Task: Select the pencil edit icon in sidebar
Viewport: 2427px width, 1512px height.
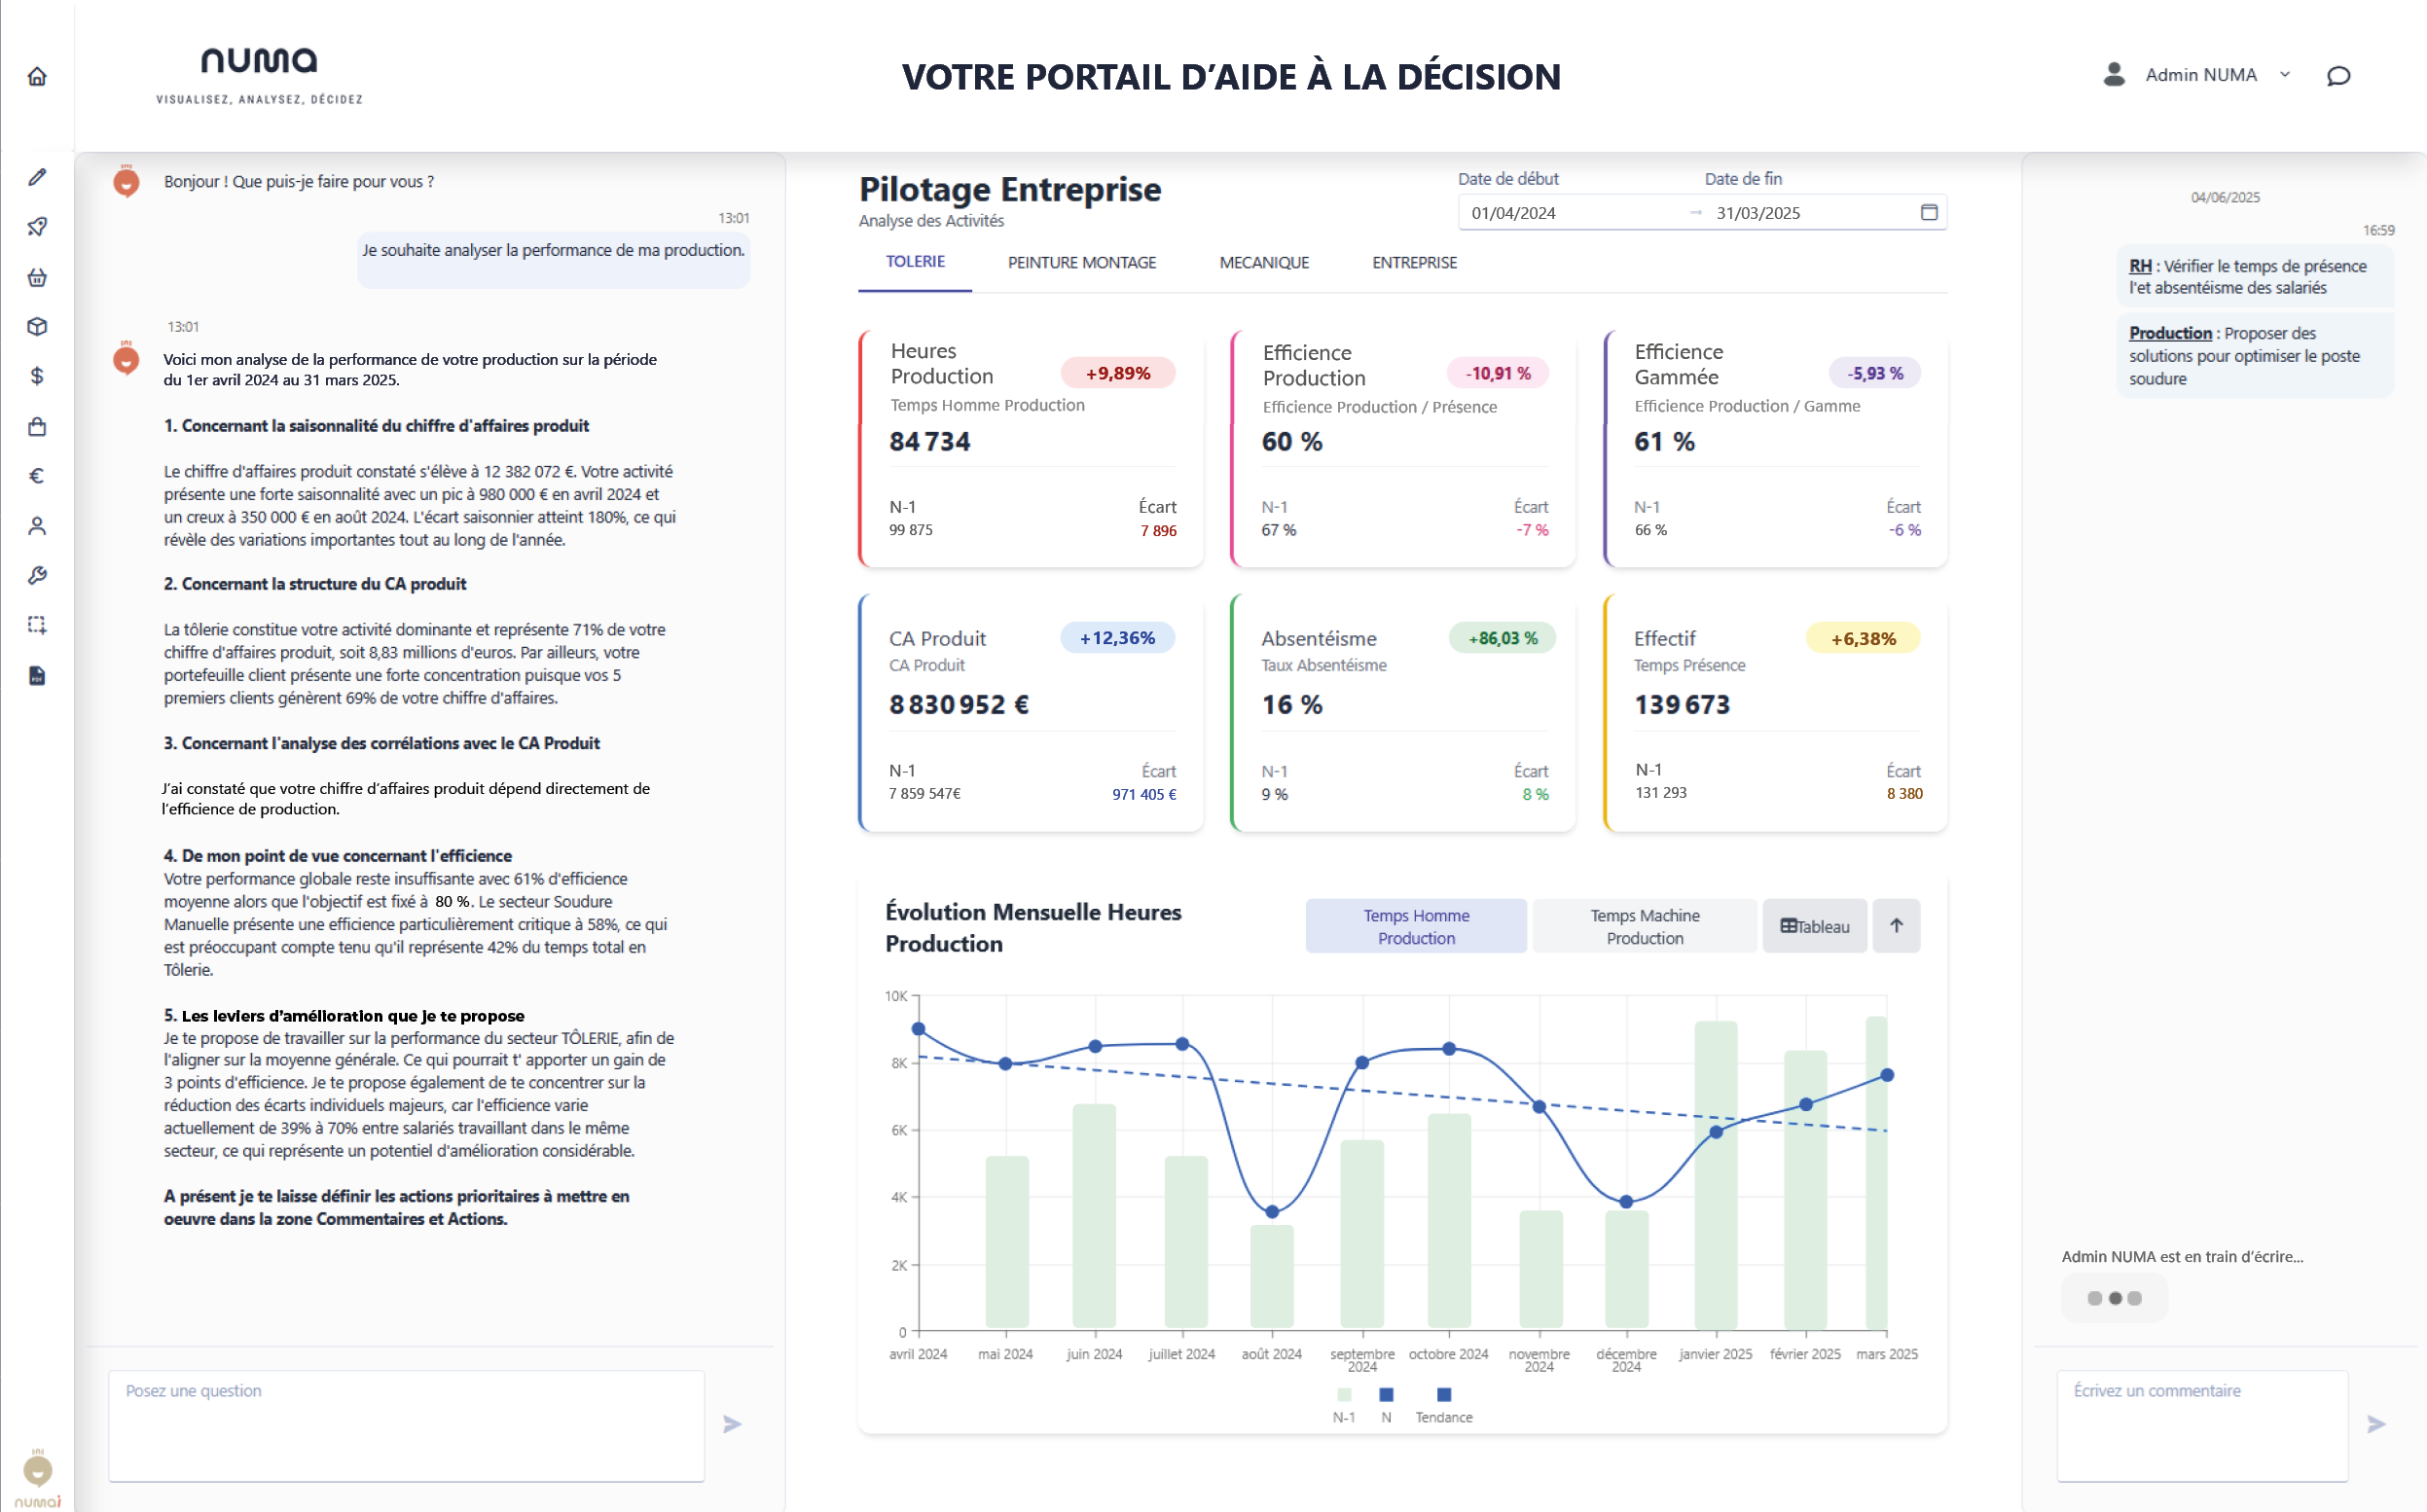Action: tap(37, 177)
